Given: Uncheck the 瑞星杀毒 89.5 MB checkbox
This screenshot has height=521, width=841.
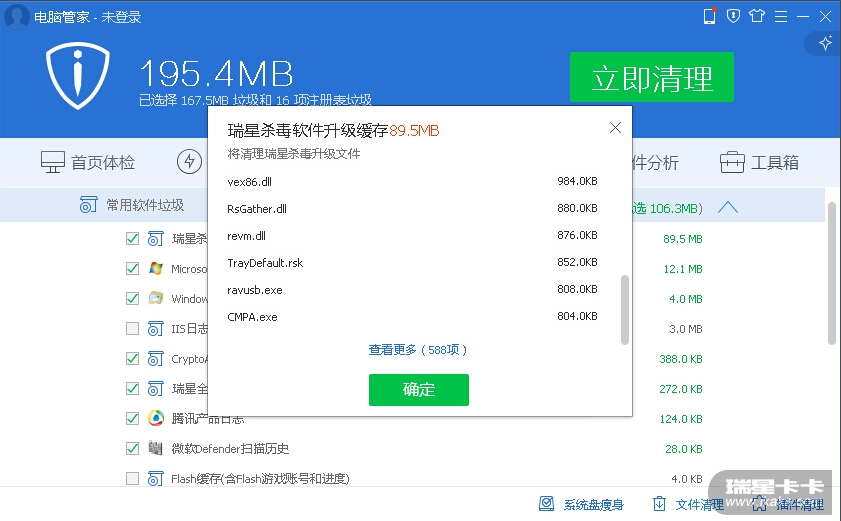Looking at the screenshot, I should (132, 238).
